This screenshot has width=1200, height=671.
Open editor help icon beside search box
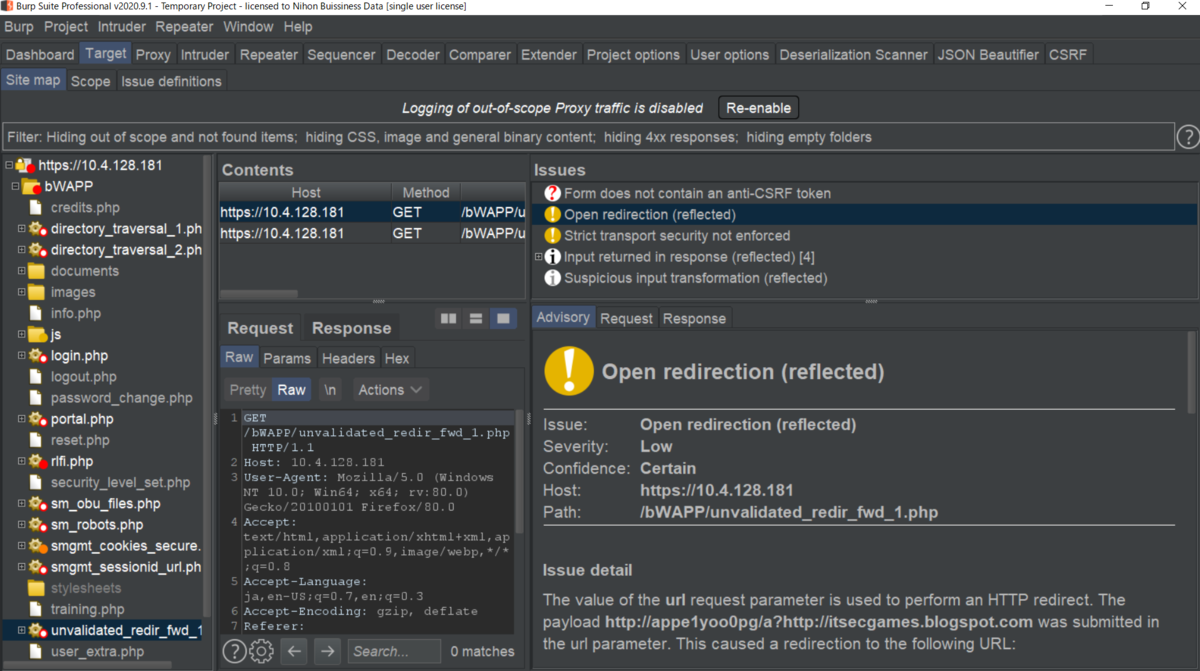[233, 651]
